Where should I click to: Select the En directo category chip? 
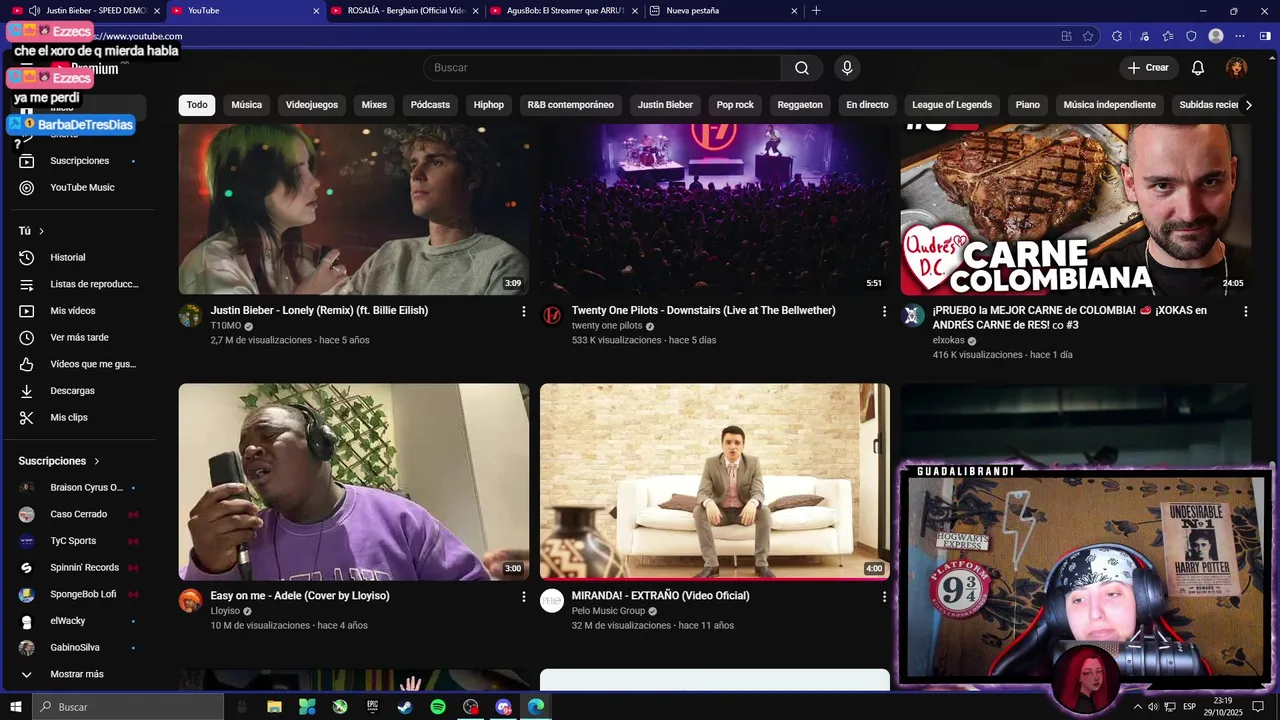coord(867,105)
